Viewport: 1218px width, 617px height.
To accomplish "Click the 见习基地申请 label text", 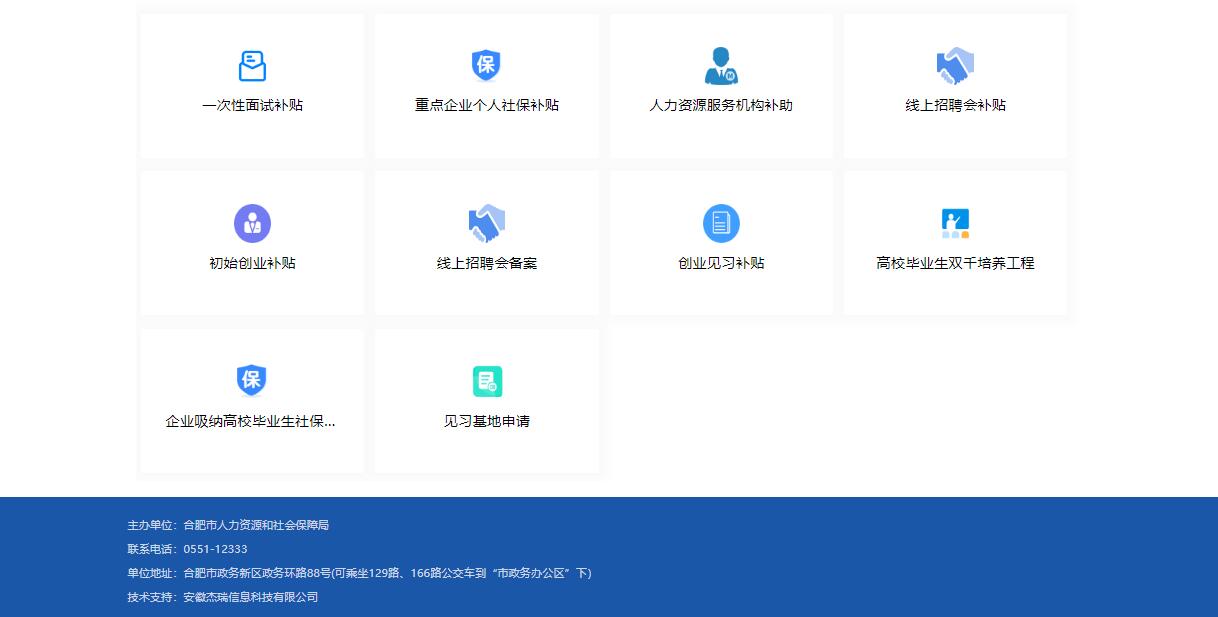I will click(x=486, y=421).
